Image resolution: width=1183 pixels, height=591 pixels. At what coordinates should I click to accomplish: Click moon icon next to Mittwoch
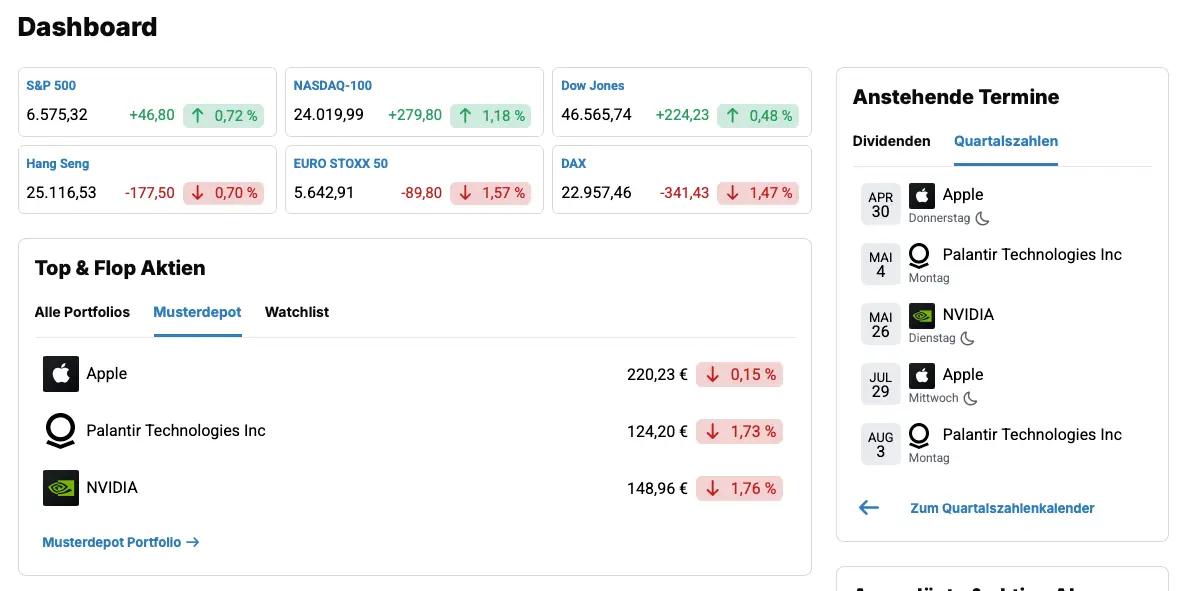[x=970, y=398]
